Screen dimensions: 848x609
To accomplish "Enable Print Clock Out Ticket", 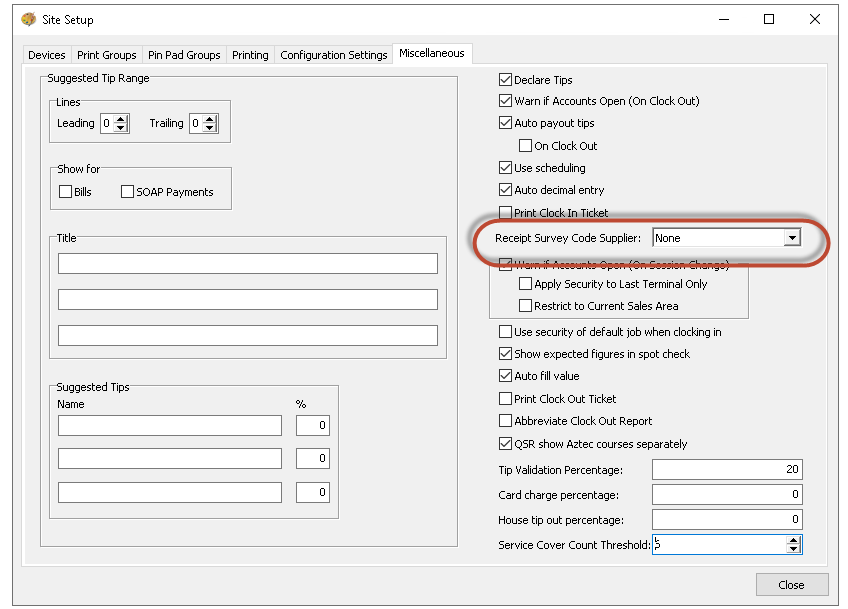I will coord(505,399).
